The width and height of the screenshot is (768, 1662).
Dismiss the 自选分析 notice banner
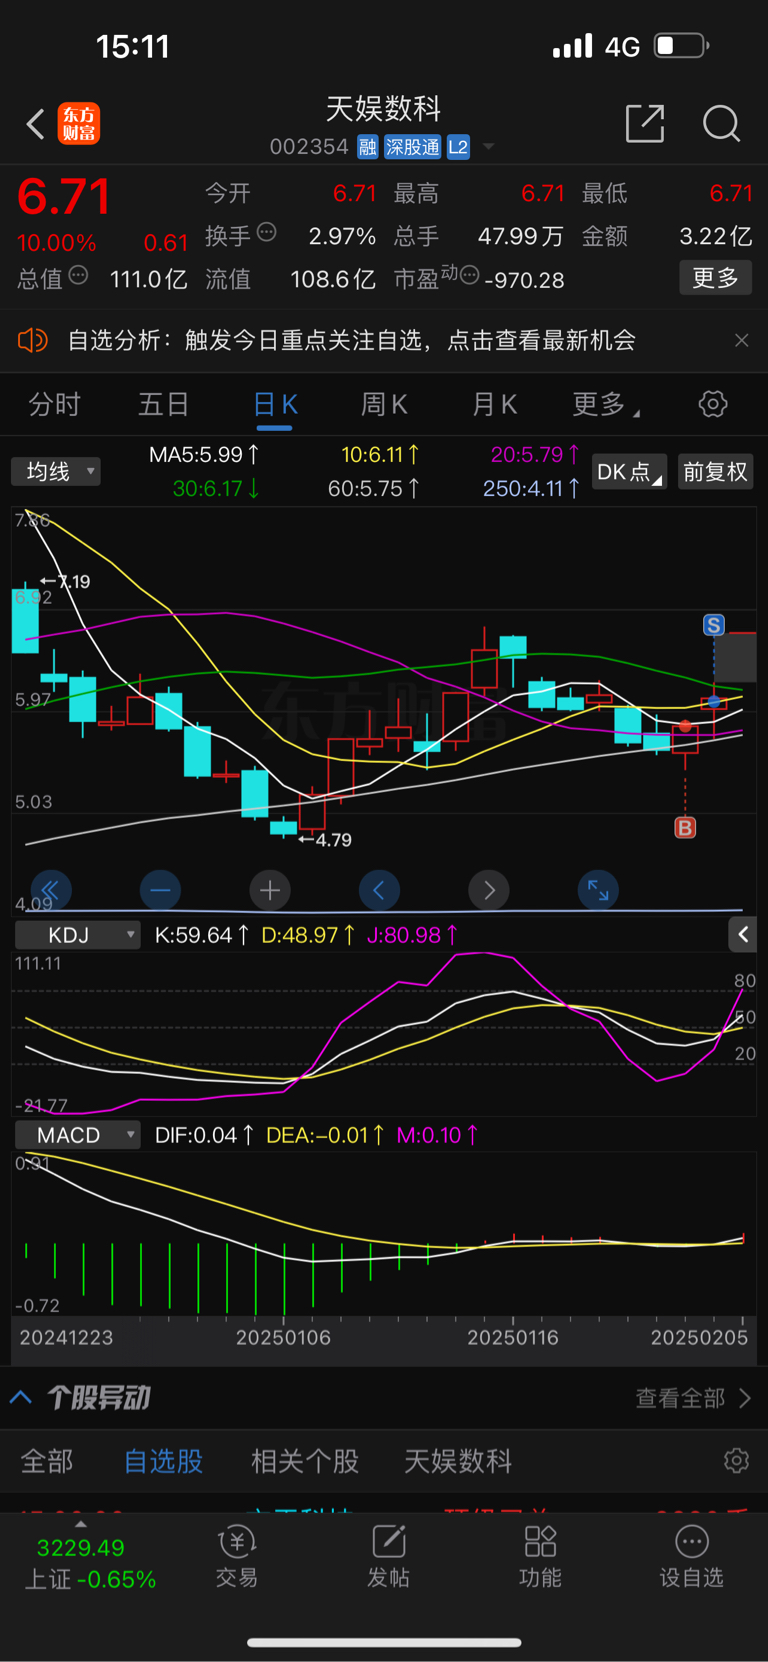pos(742,341)
